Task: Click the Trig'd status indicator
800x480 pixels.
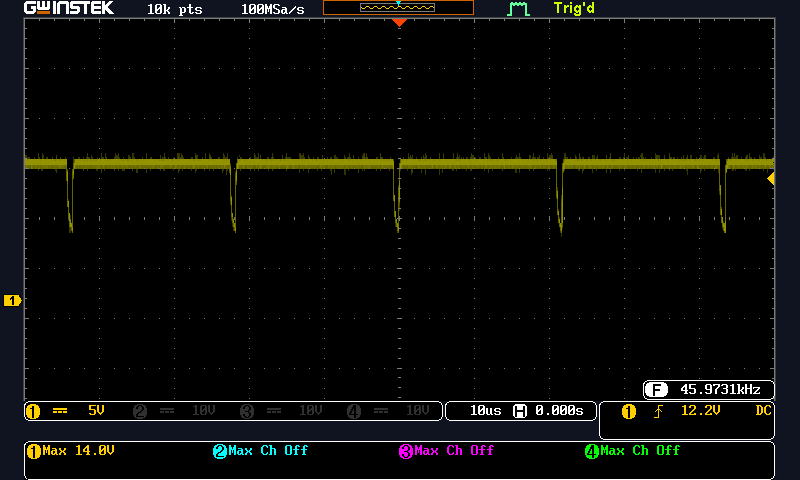Action: click(x=574, y=8)
